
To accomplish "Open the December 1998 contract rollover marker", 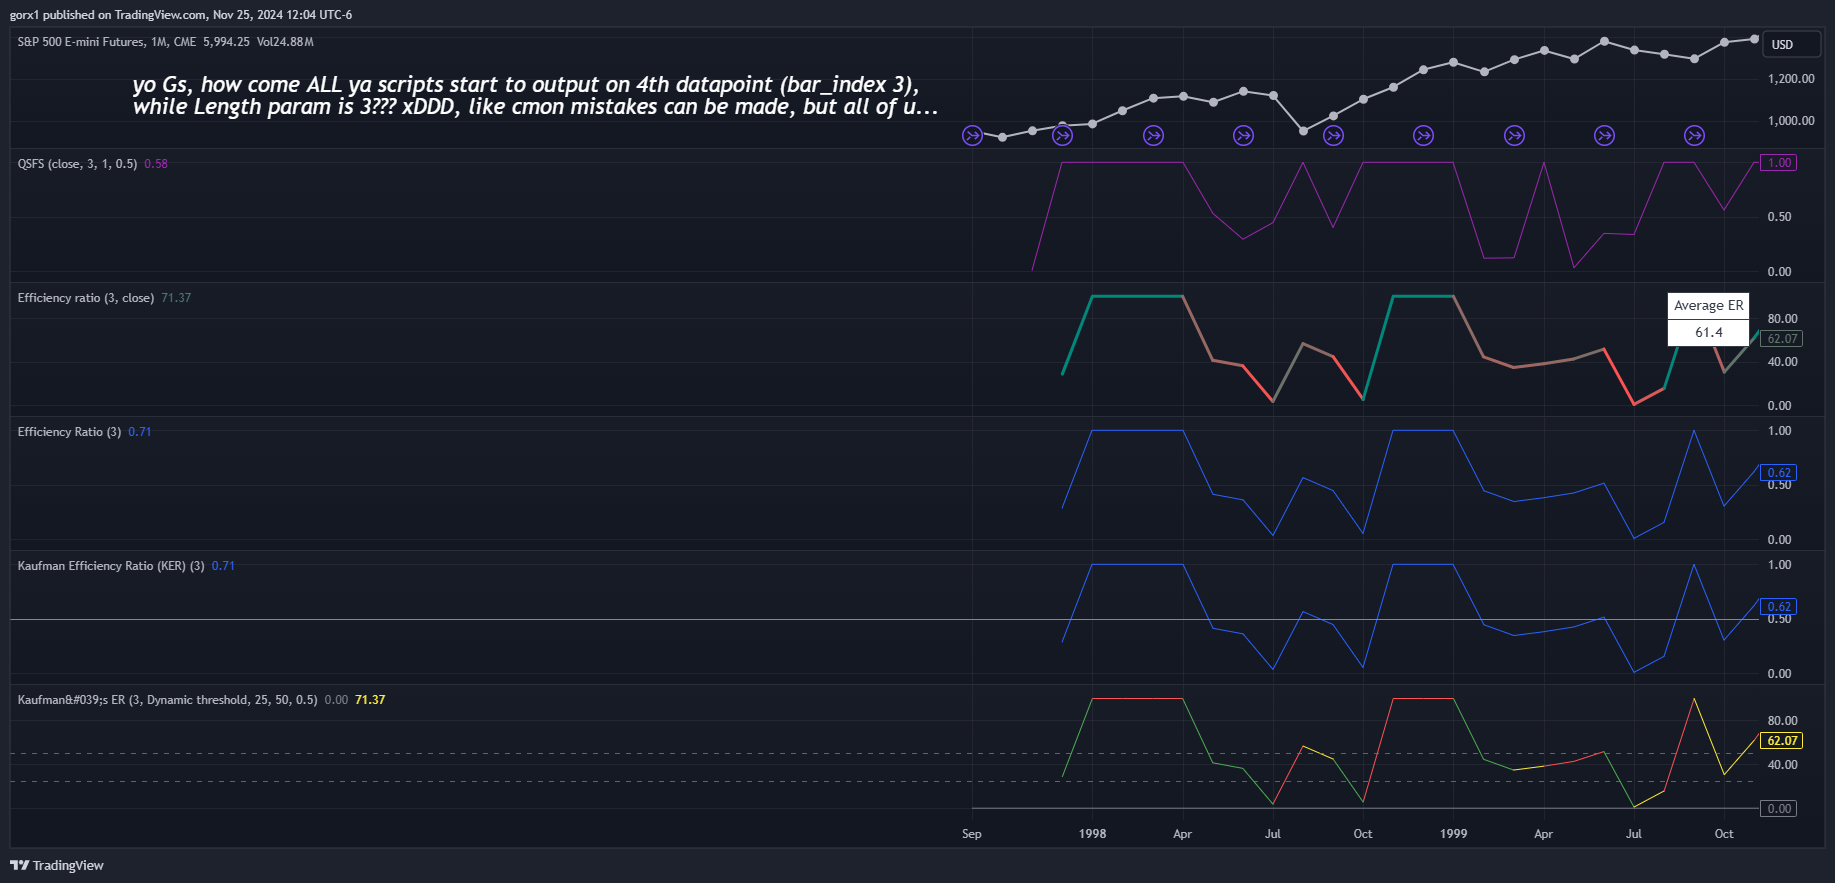I will tap(1423, 135).
